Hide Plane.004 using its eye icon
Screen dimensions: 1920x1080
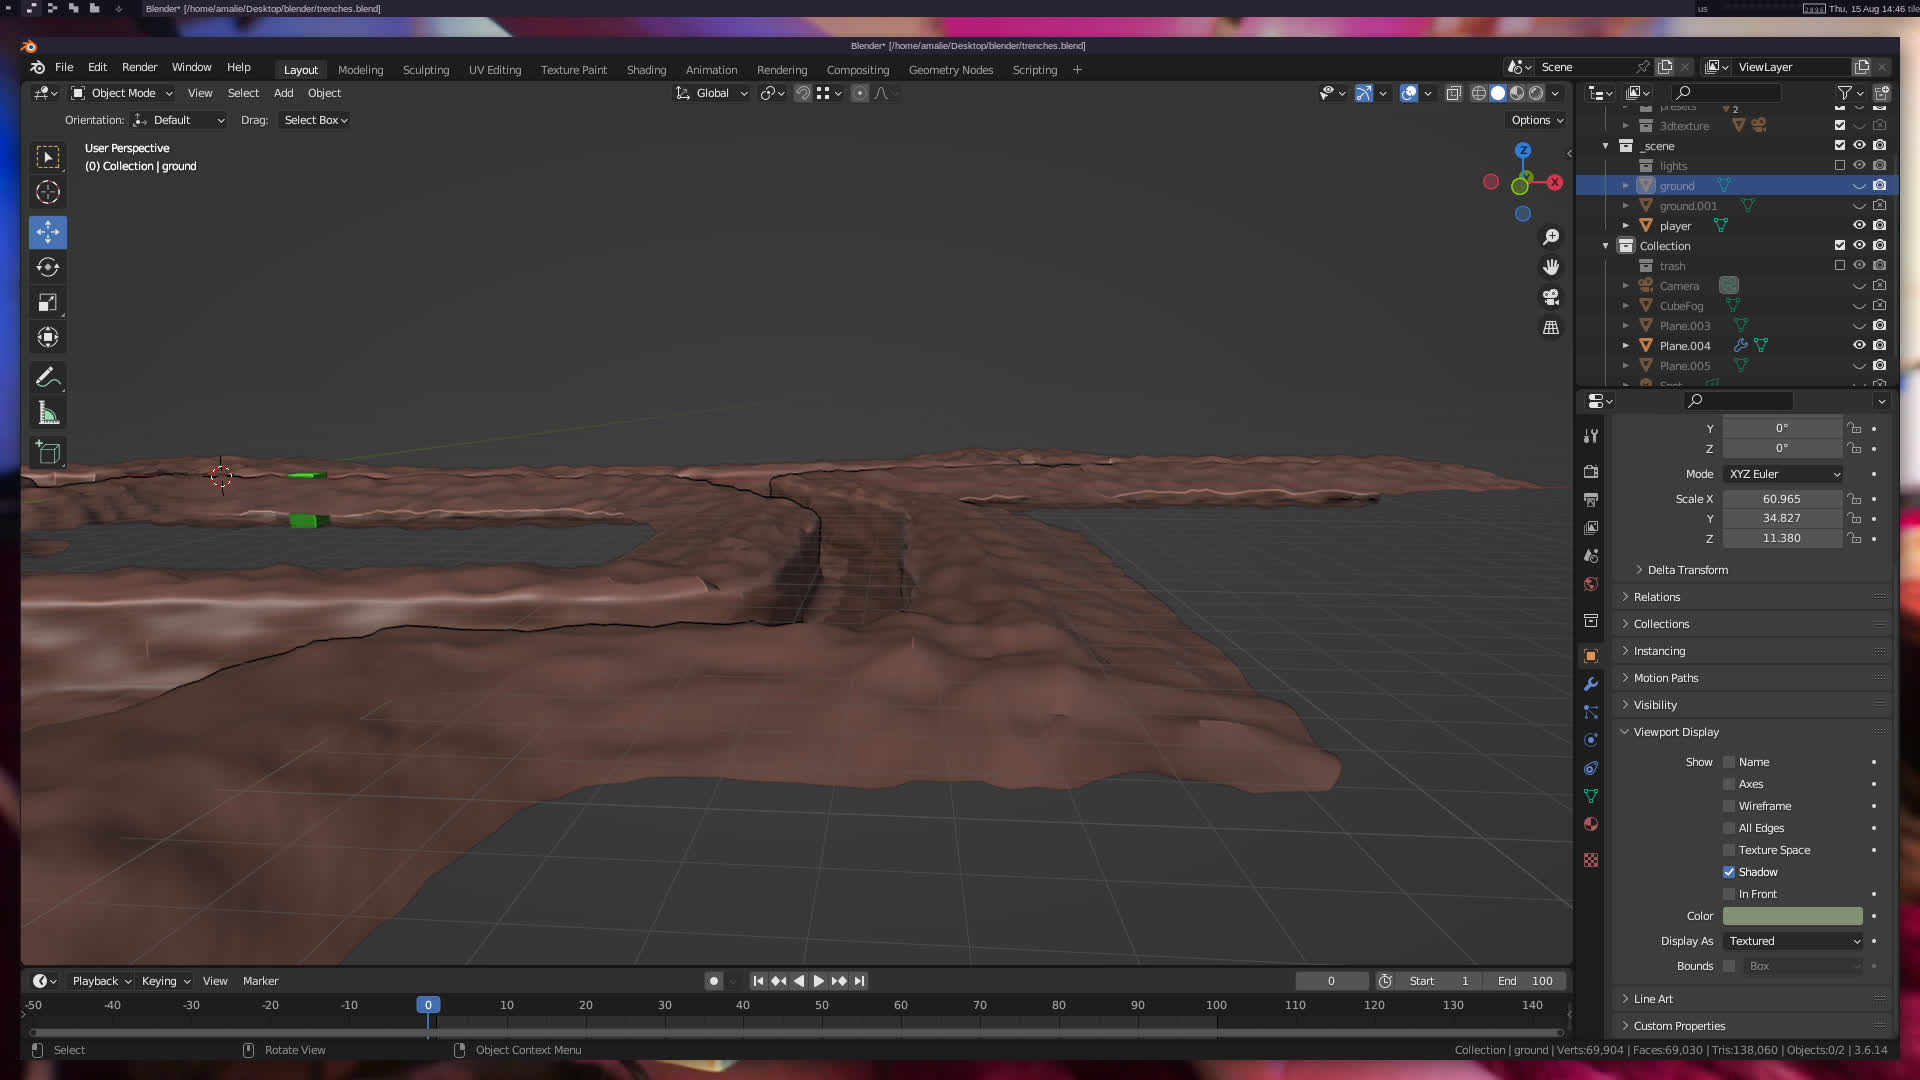[x=1859, y=345]
